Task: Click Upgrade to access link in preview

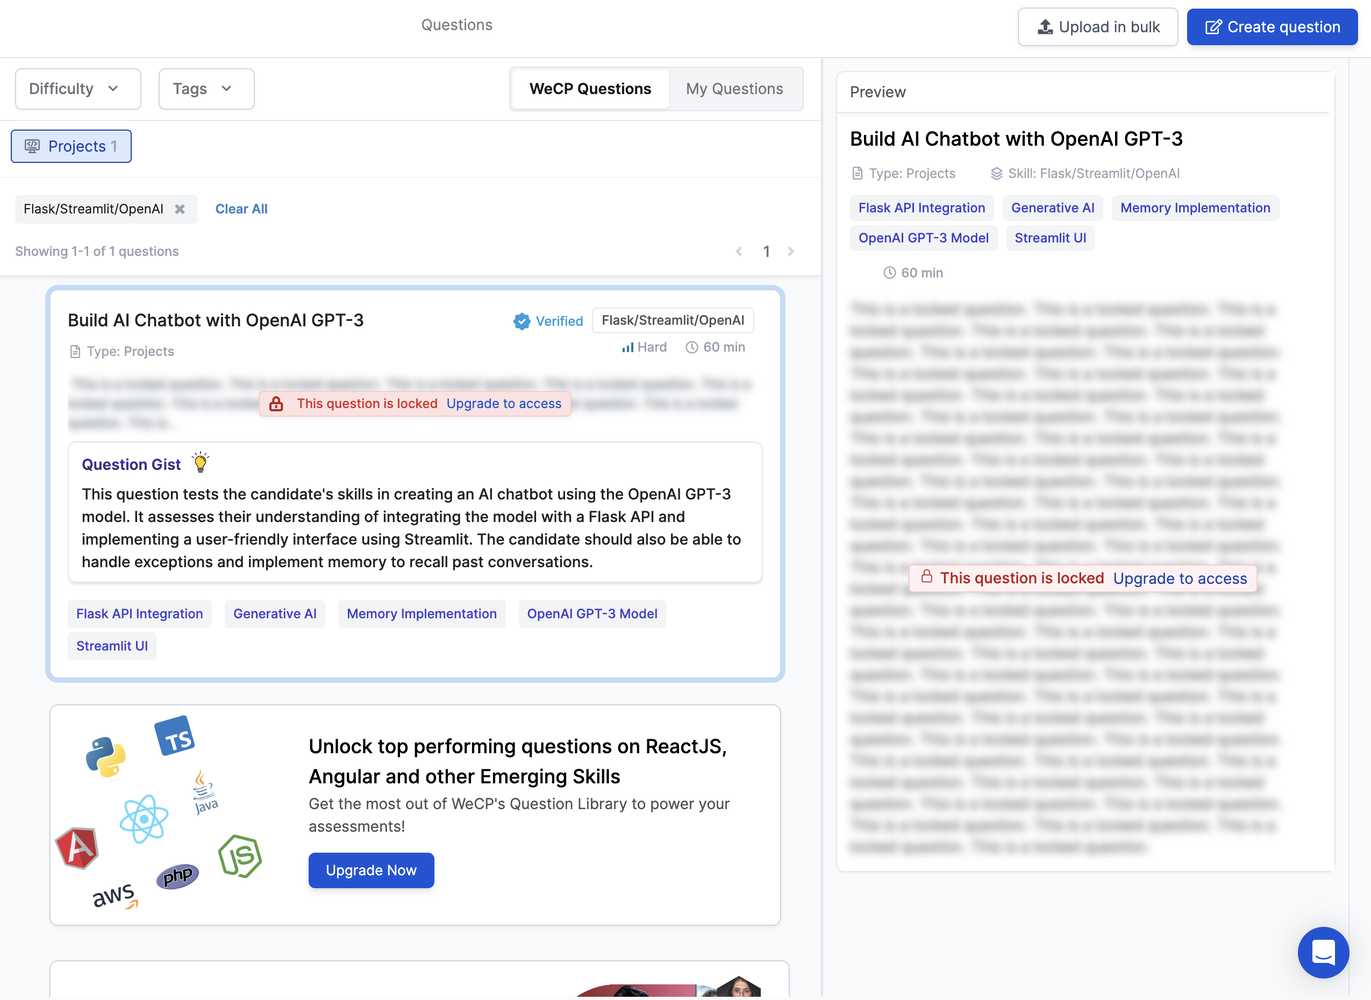Action: click(1180, 578)
